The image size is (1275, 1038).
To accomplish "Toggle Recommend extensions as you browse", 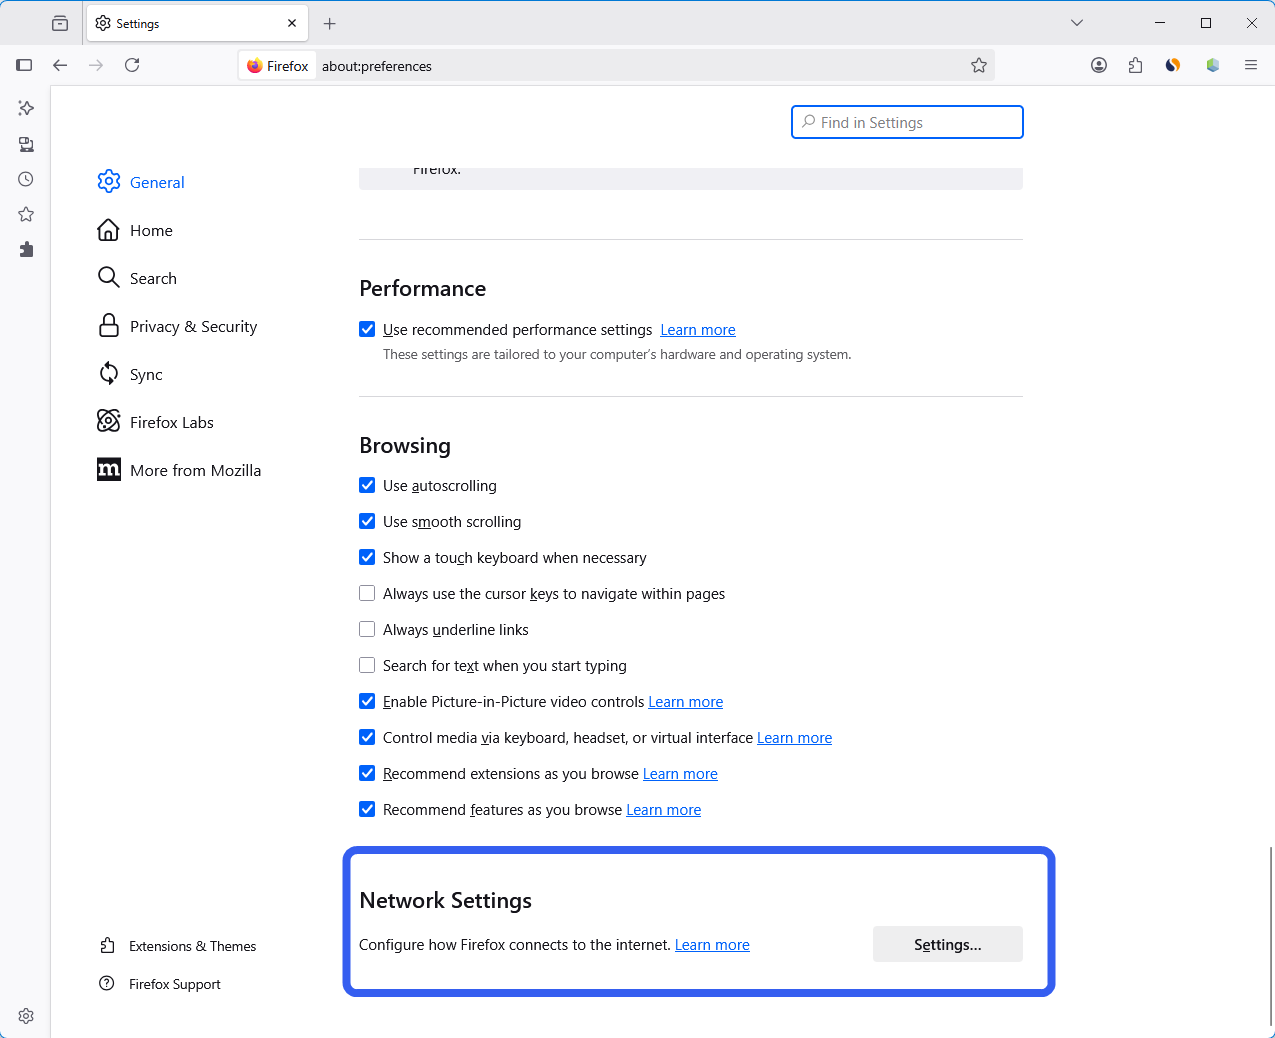I will click(x=367, y=773).
